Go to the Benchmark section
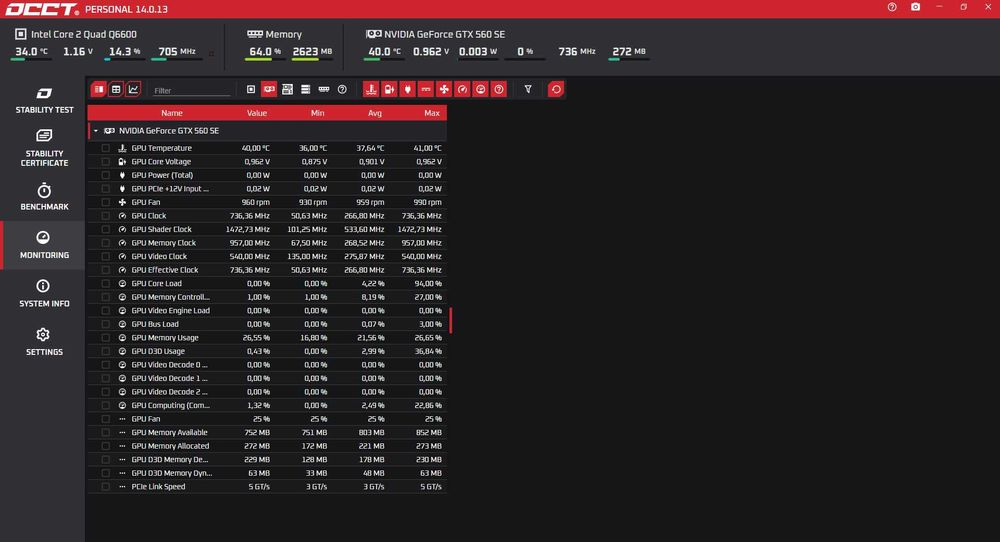 [43, 197]
